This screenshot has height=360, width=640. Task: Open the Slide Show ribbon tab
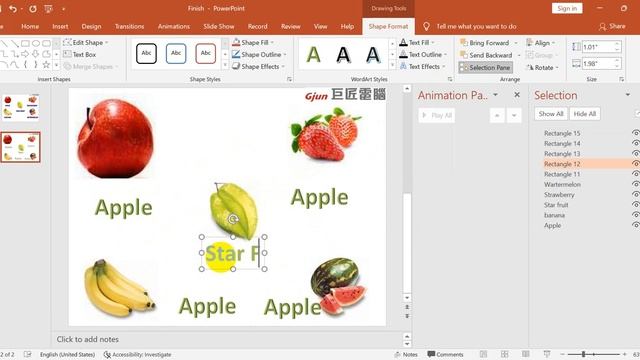219,26
